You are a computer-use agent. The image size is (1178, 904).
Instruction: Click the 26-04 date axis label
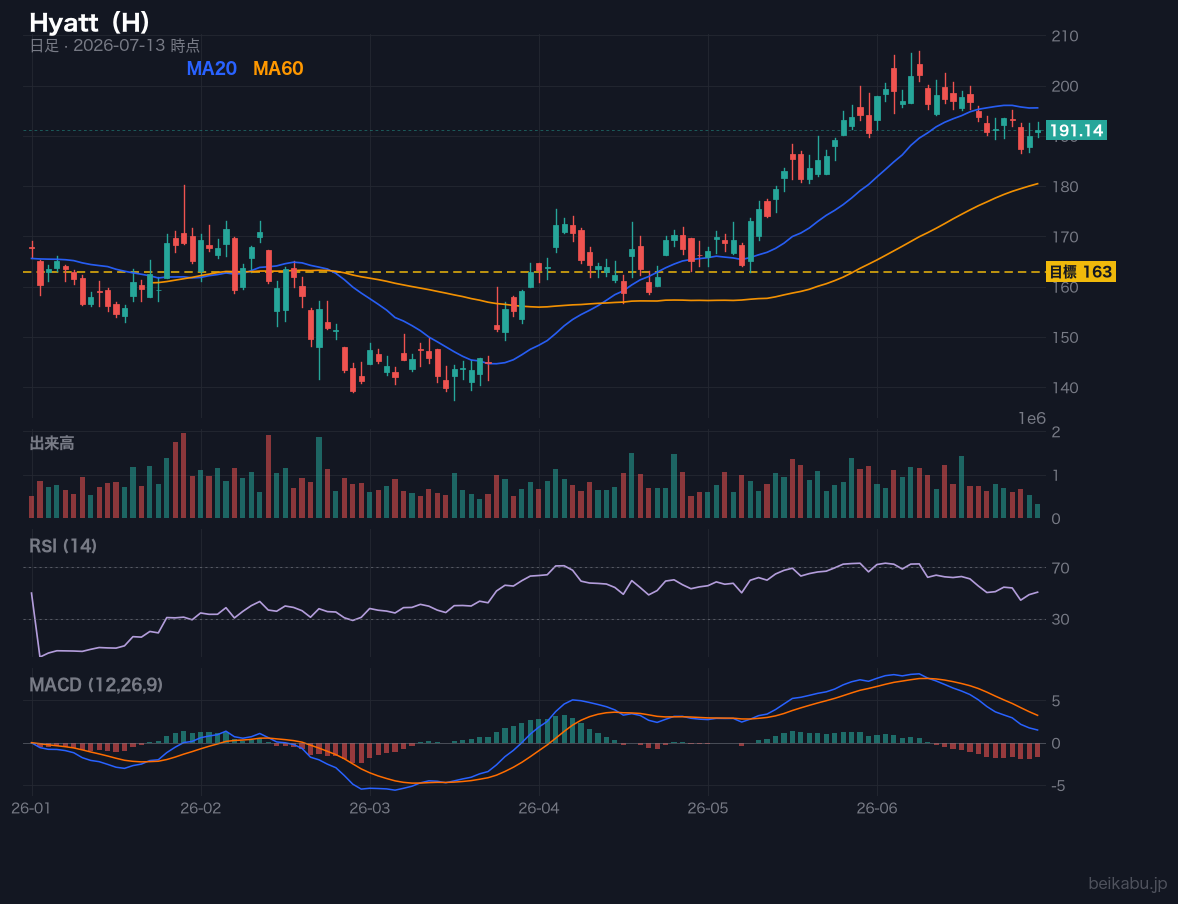(539, 809)
